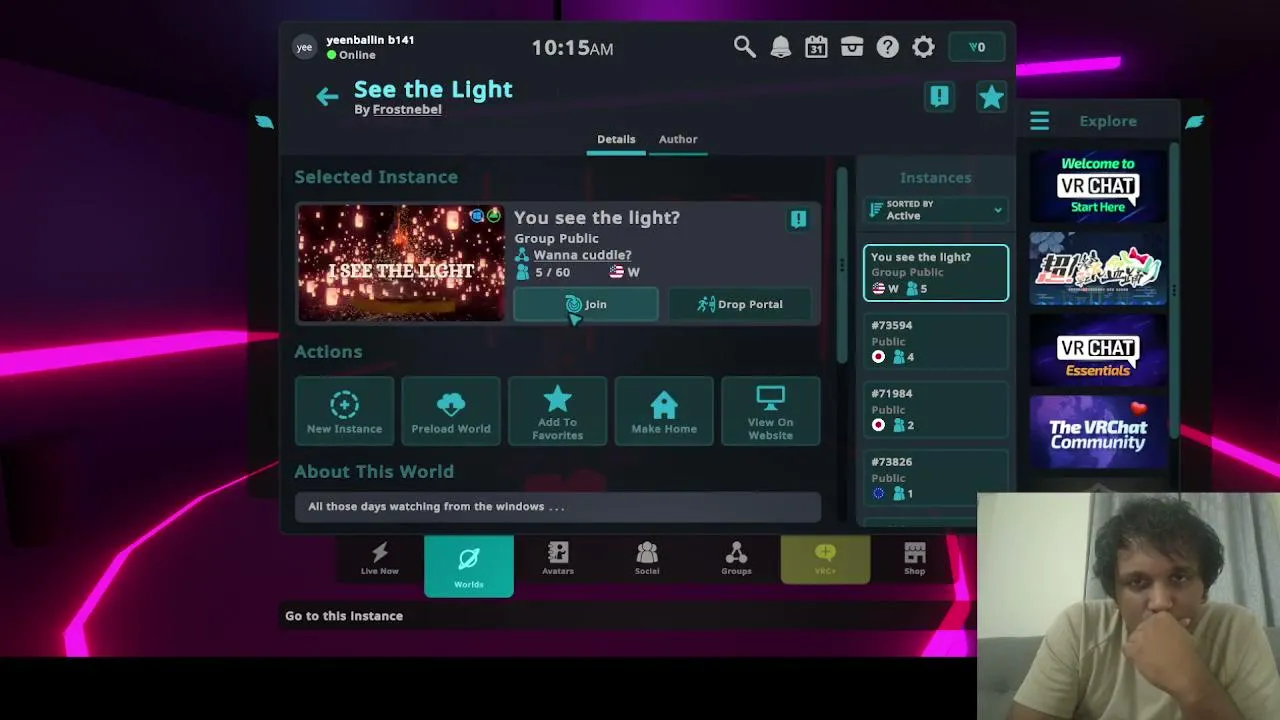
Task: Open the notifications bell
Action: 781,47
